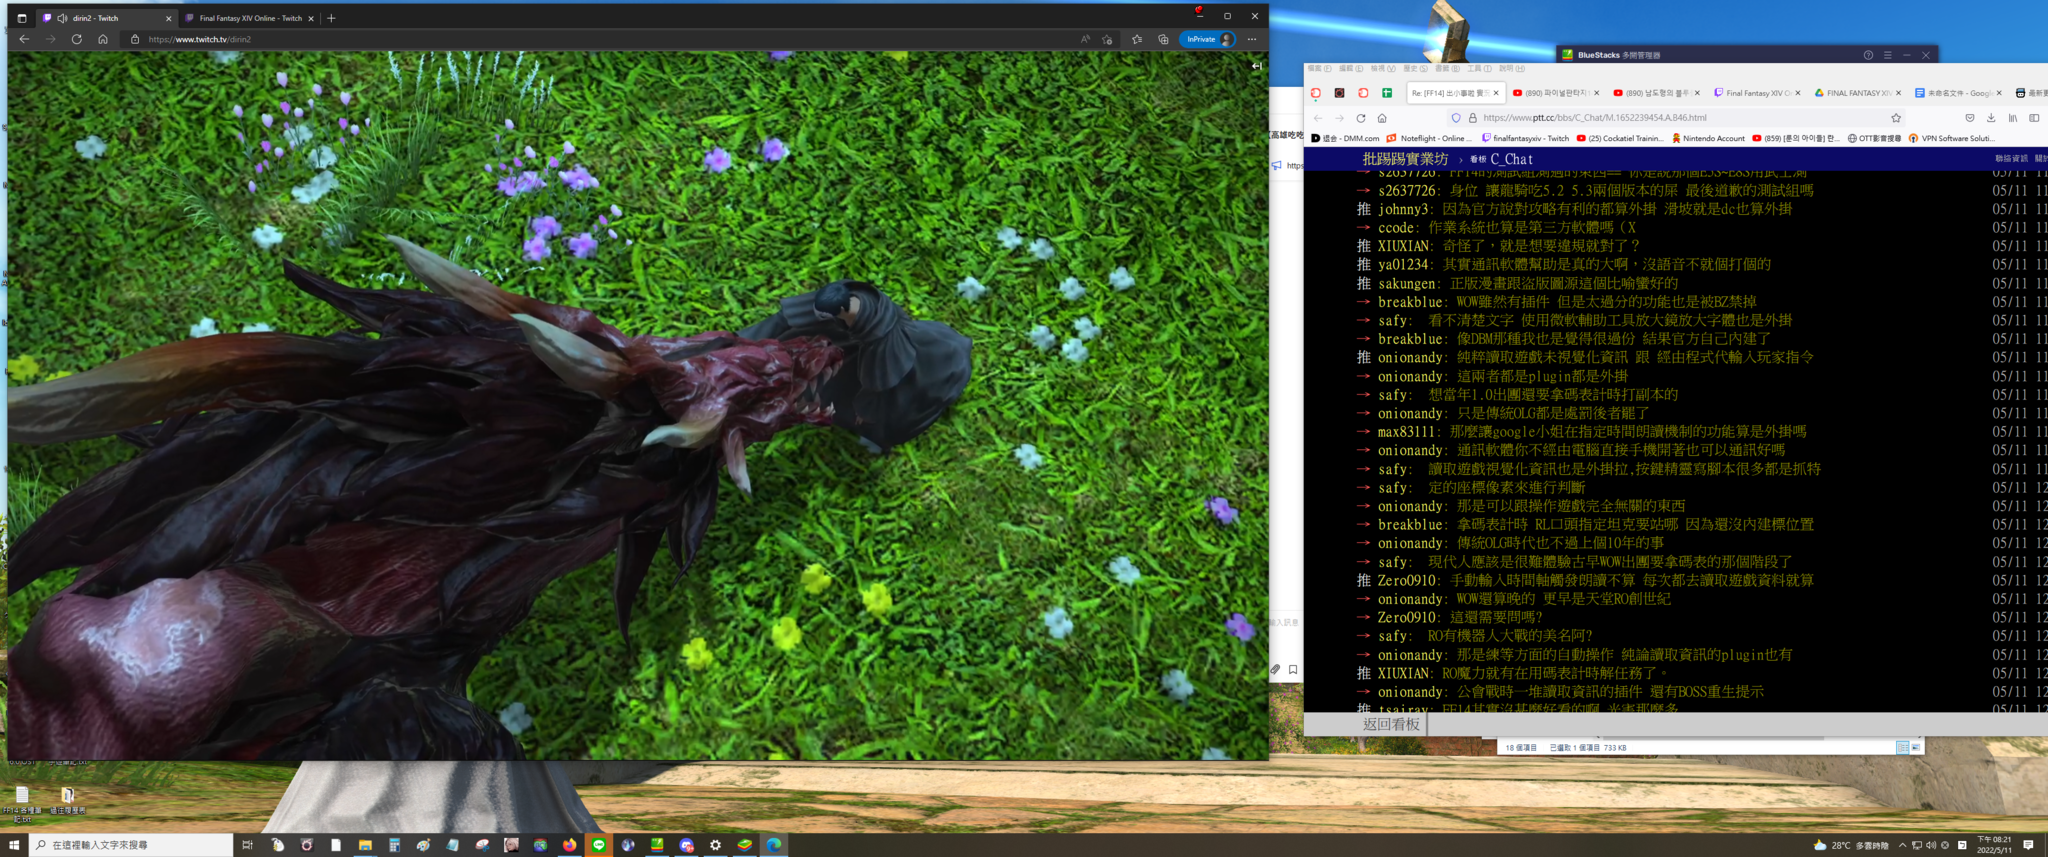2048x857 pixels.
Task: Open BlueStacks hamburger menu
Action: coord(1887,55)
